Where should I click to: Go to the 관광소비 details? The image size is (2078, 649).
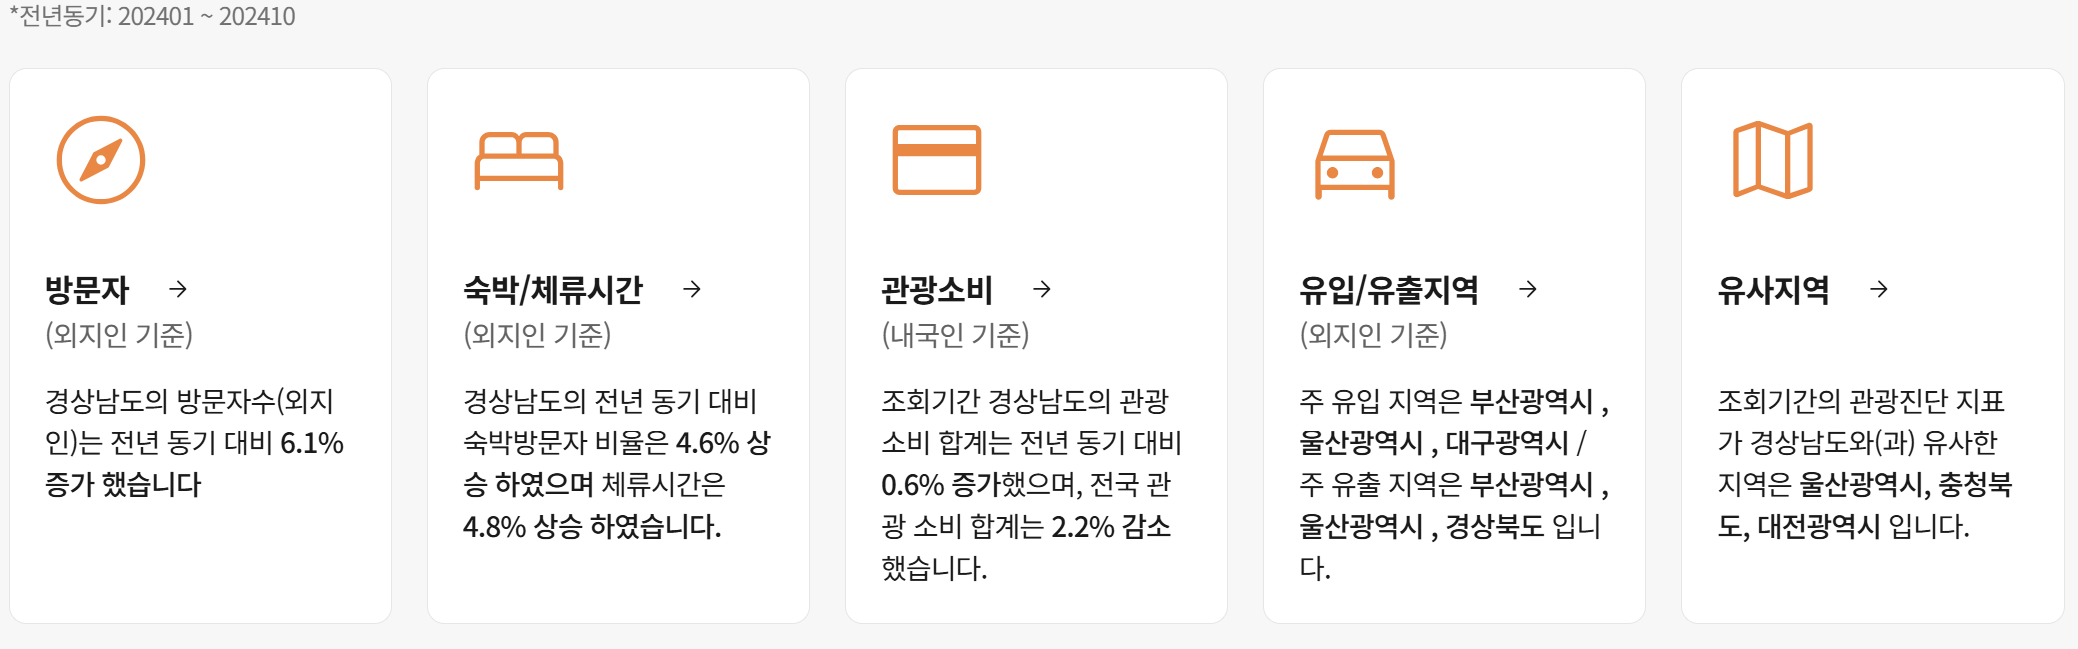pos(936,290)
